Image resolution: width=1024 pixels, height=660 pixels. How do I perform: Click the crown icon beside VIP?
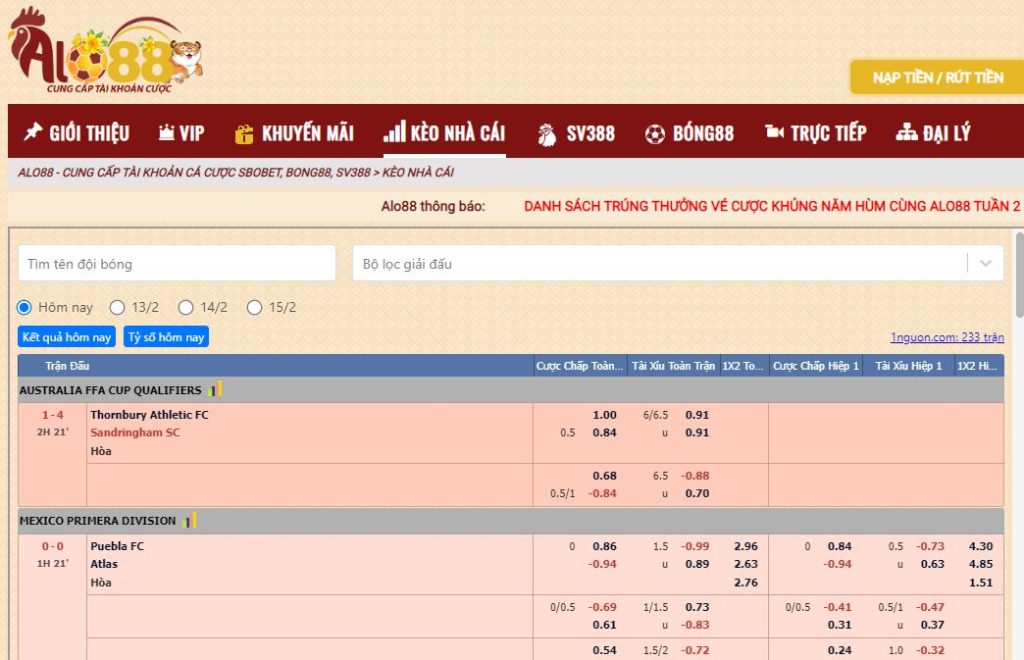[167, 133]
